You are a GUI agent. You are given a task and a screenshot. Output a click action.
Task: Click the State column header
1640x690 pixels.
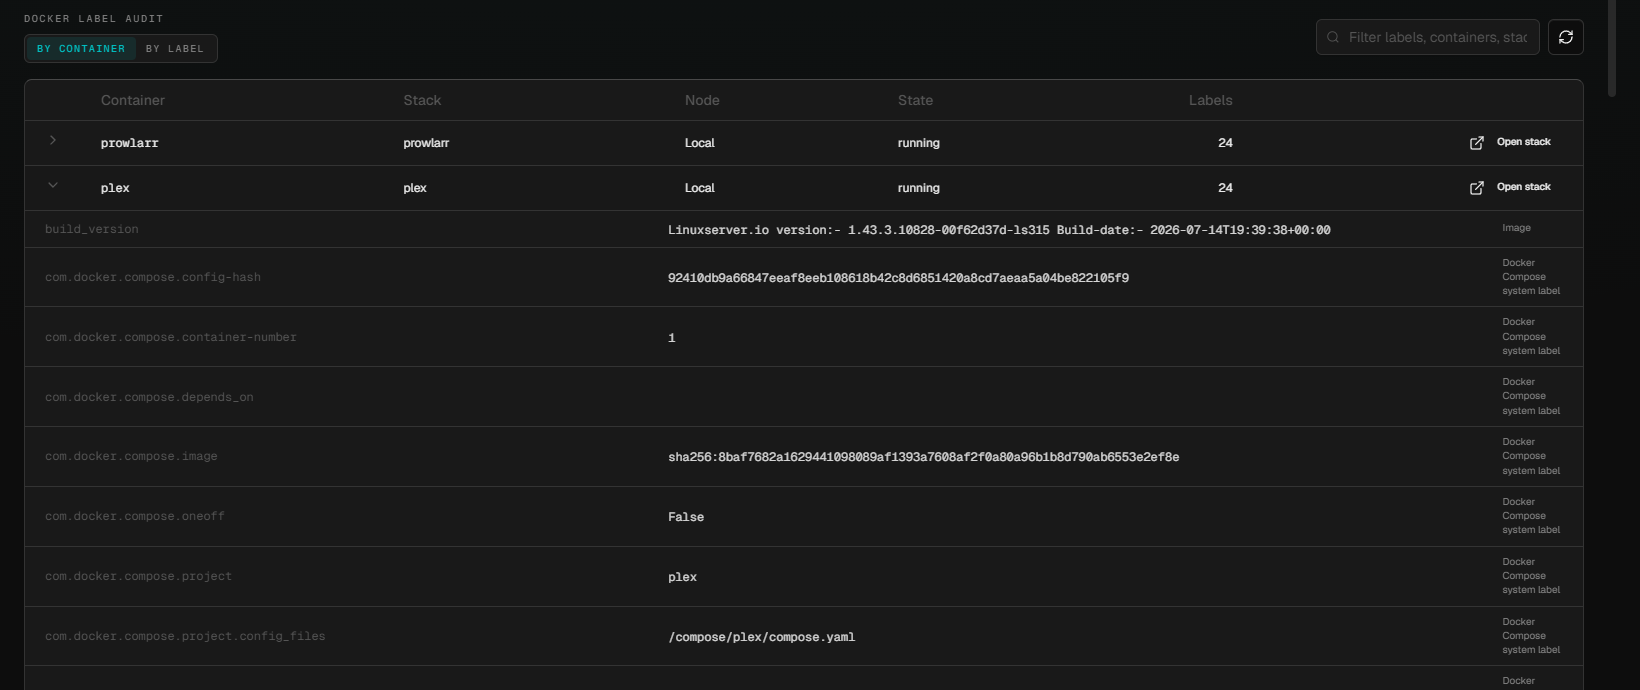[915, 100]
